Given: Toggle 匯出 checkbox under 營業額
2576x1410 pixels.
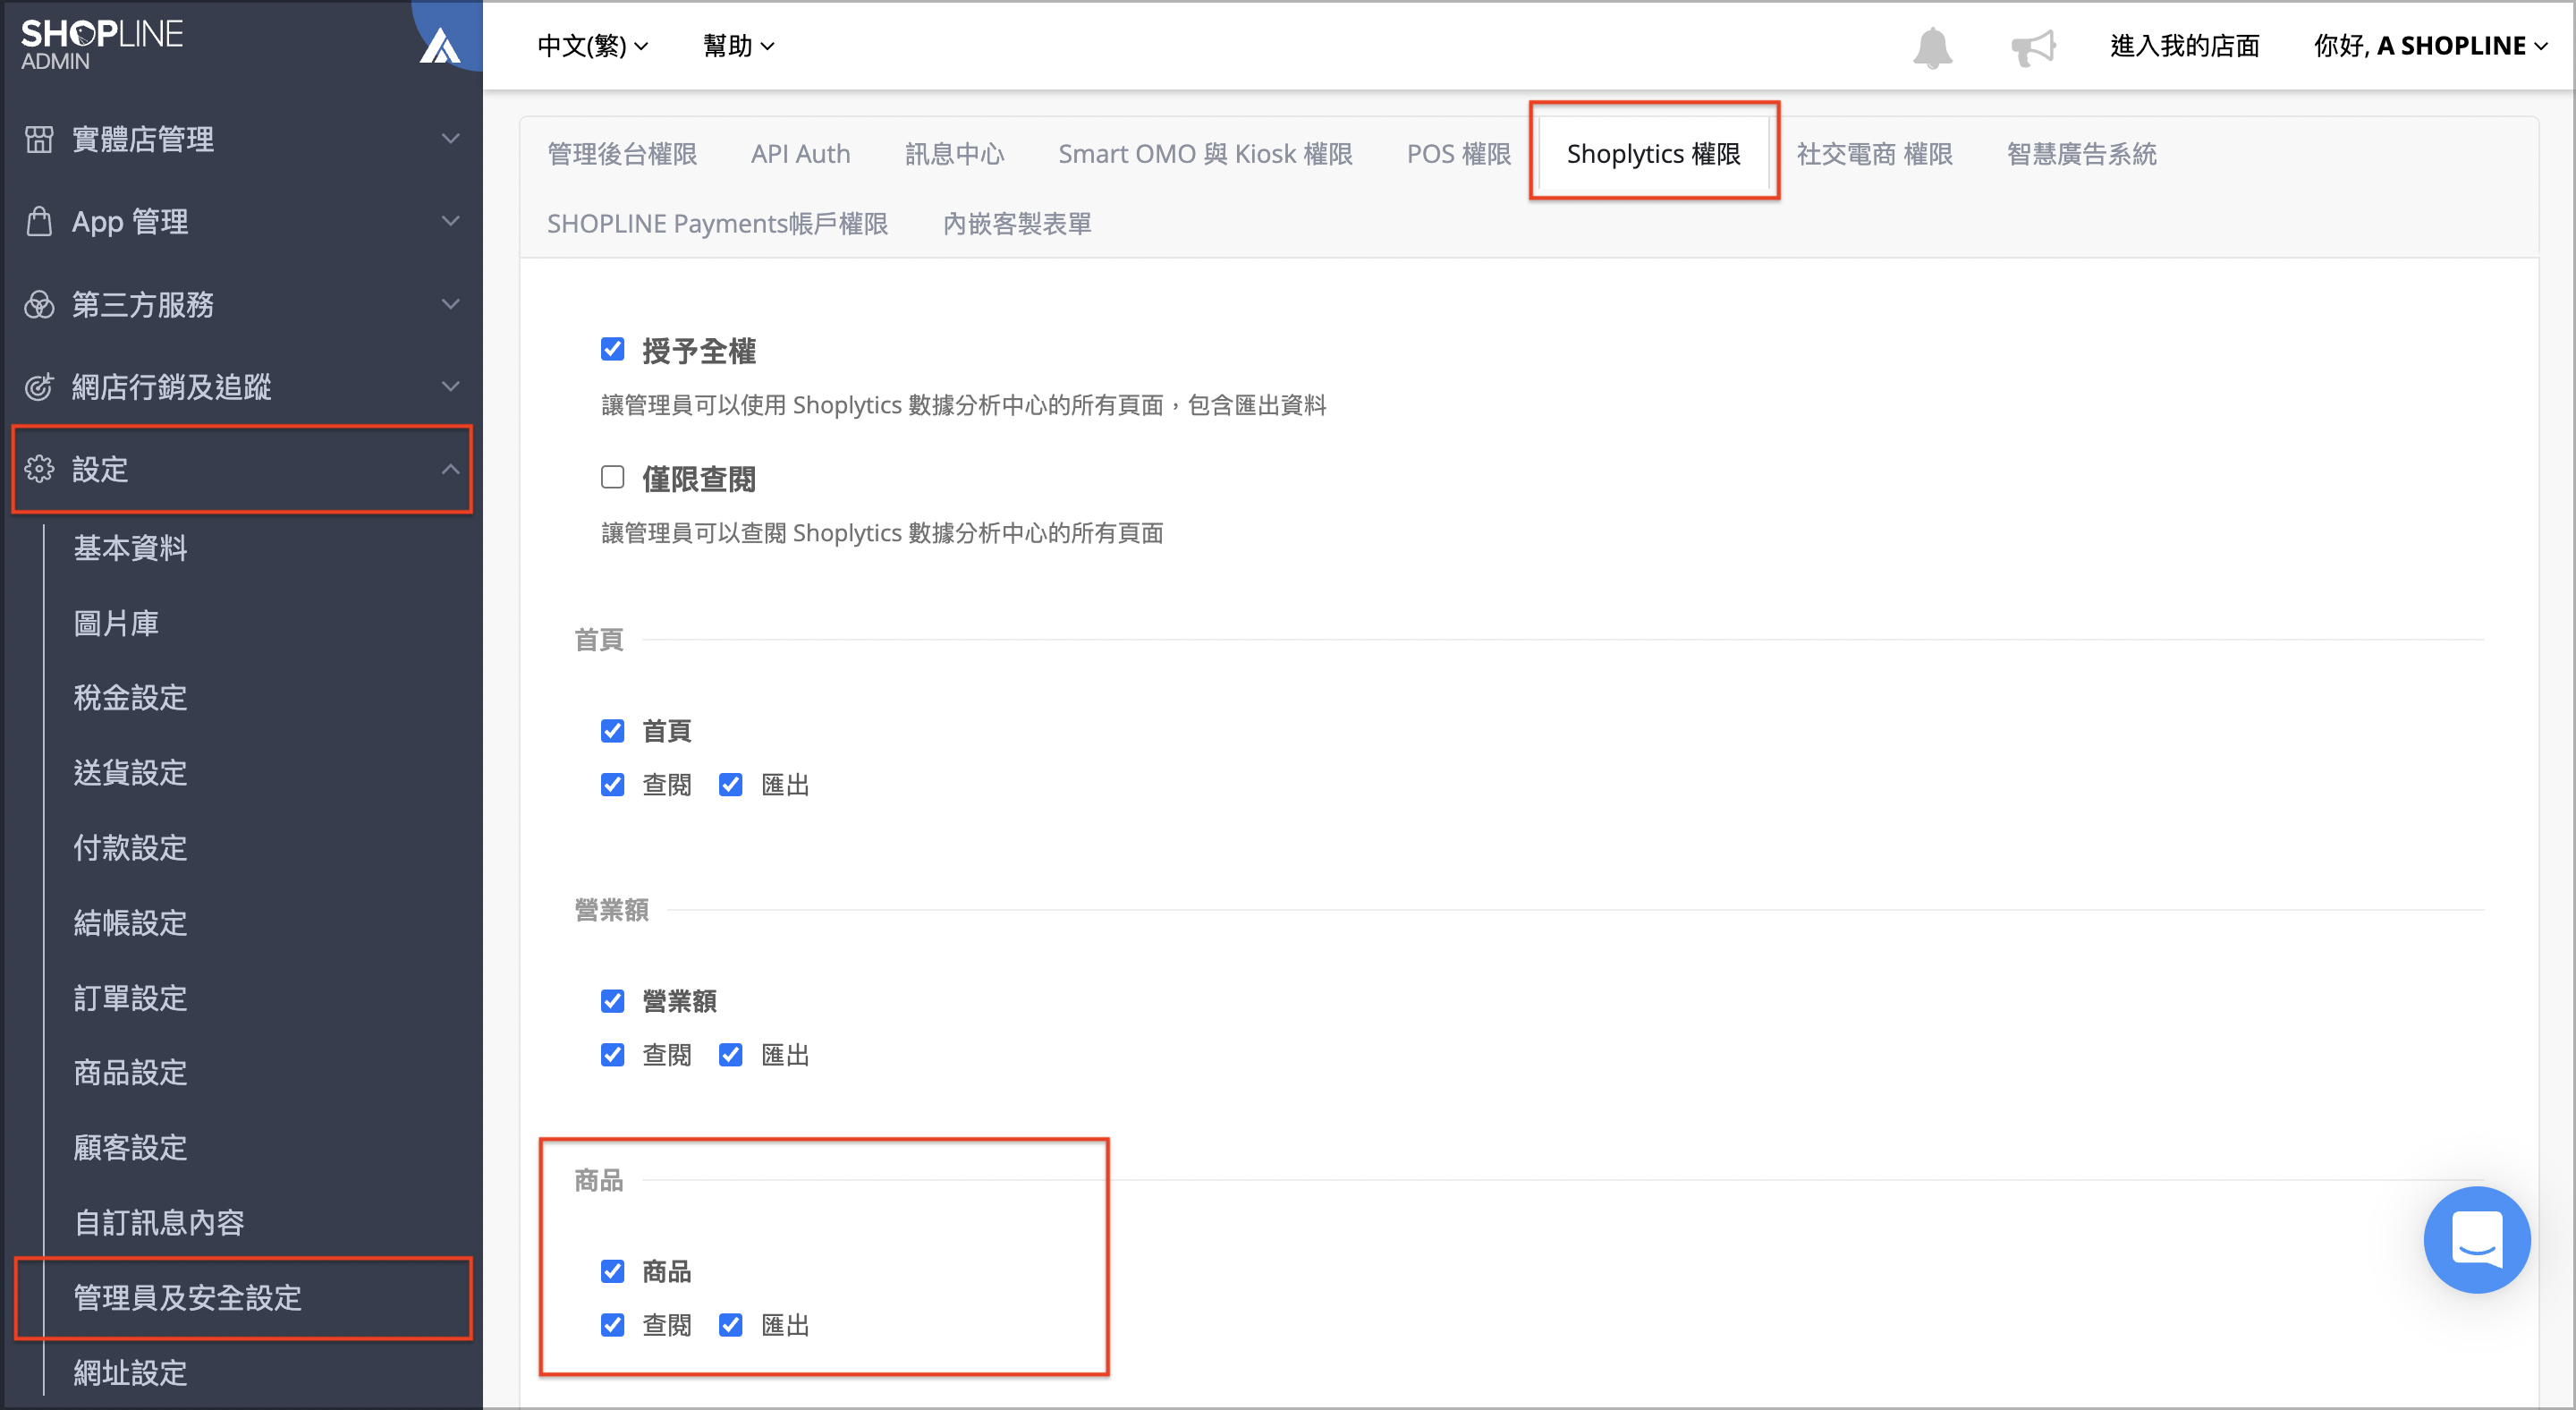Looking at the screenshot, I should click(x=731, y=1055).
